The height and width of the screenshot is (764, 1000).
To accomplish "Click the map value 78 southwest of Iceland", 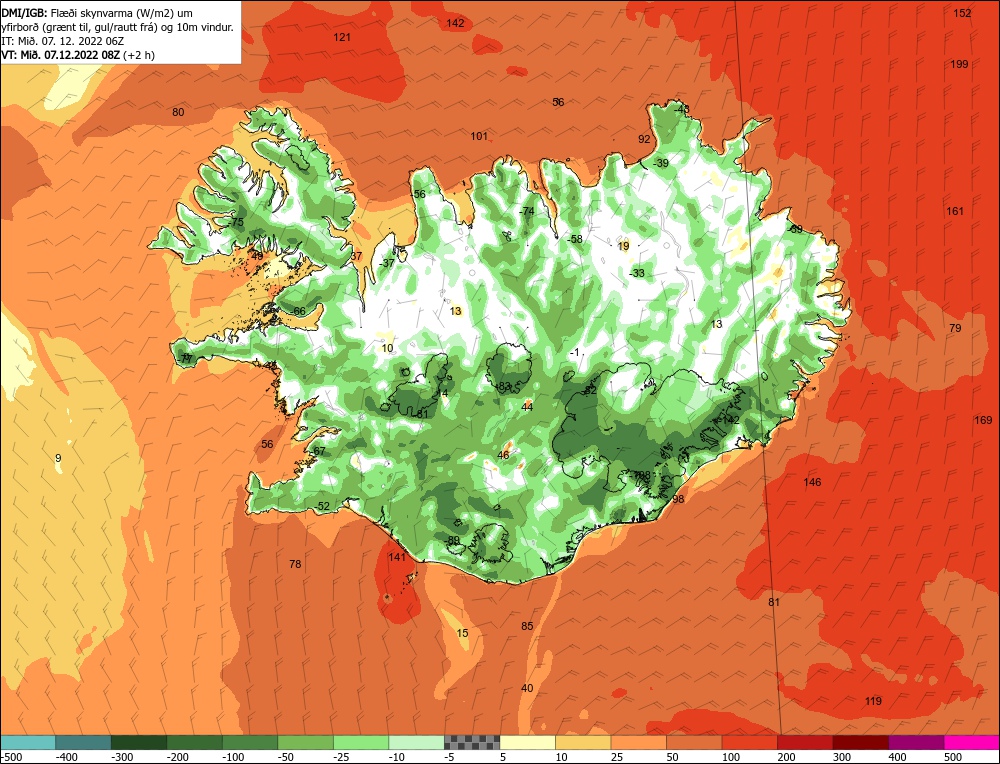I will pyautogui.click(x=295, y=564).
